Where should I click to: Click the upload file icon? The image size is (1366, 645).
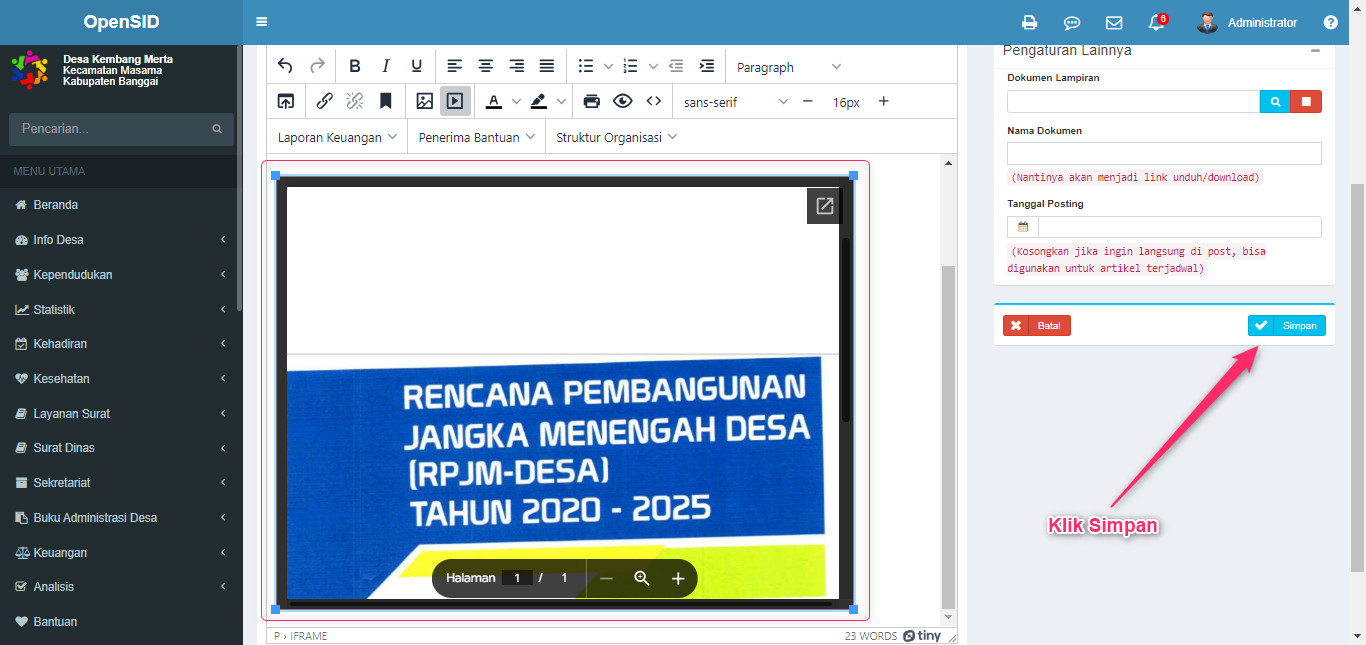(286, 101)
